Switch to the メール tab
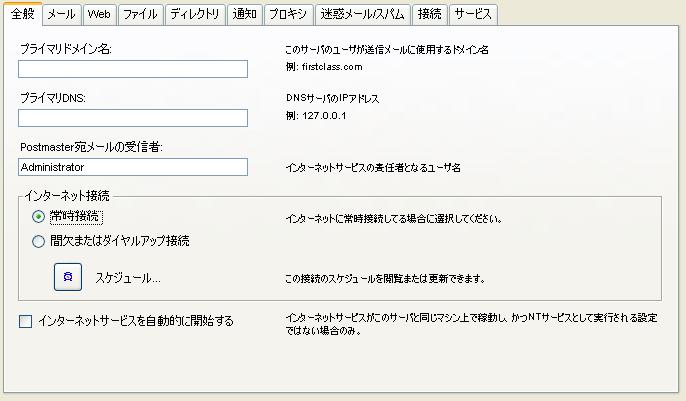The image size is (686, 401). coord(61,14)
